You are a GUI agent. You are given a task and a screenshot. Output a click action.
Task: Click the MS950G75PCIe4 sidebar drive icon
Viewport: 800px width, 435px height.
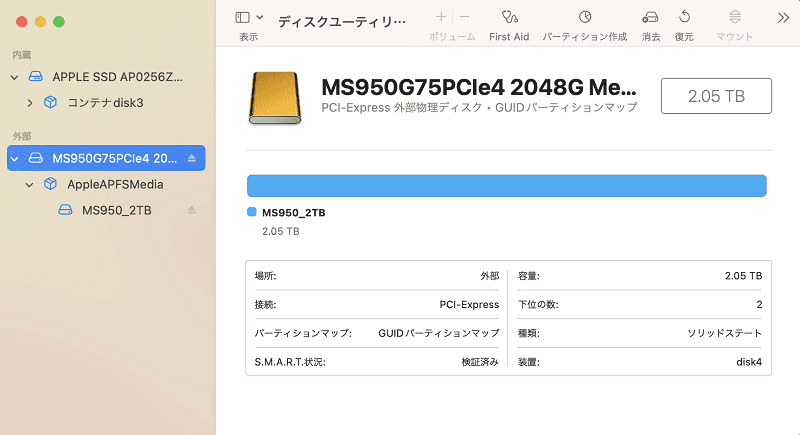(36, 158)
